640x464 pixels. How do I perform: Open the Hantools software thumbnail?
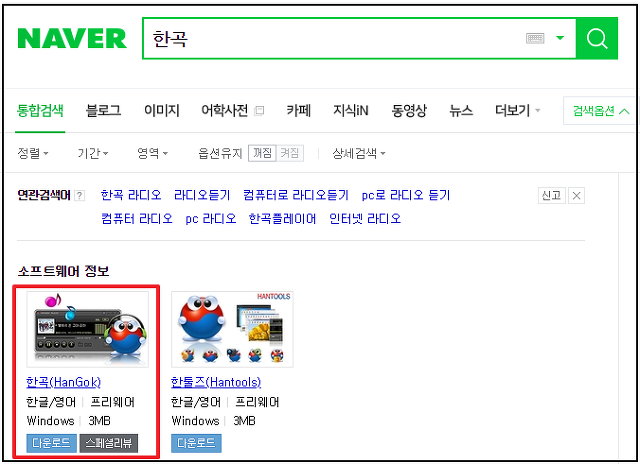click(232, 329)
